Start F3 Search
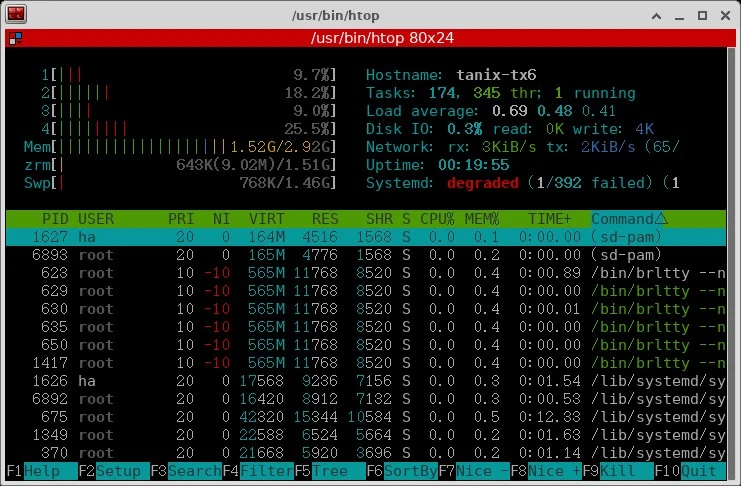741x486 pixels. (x=186, y=471)
